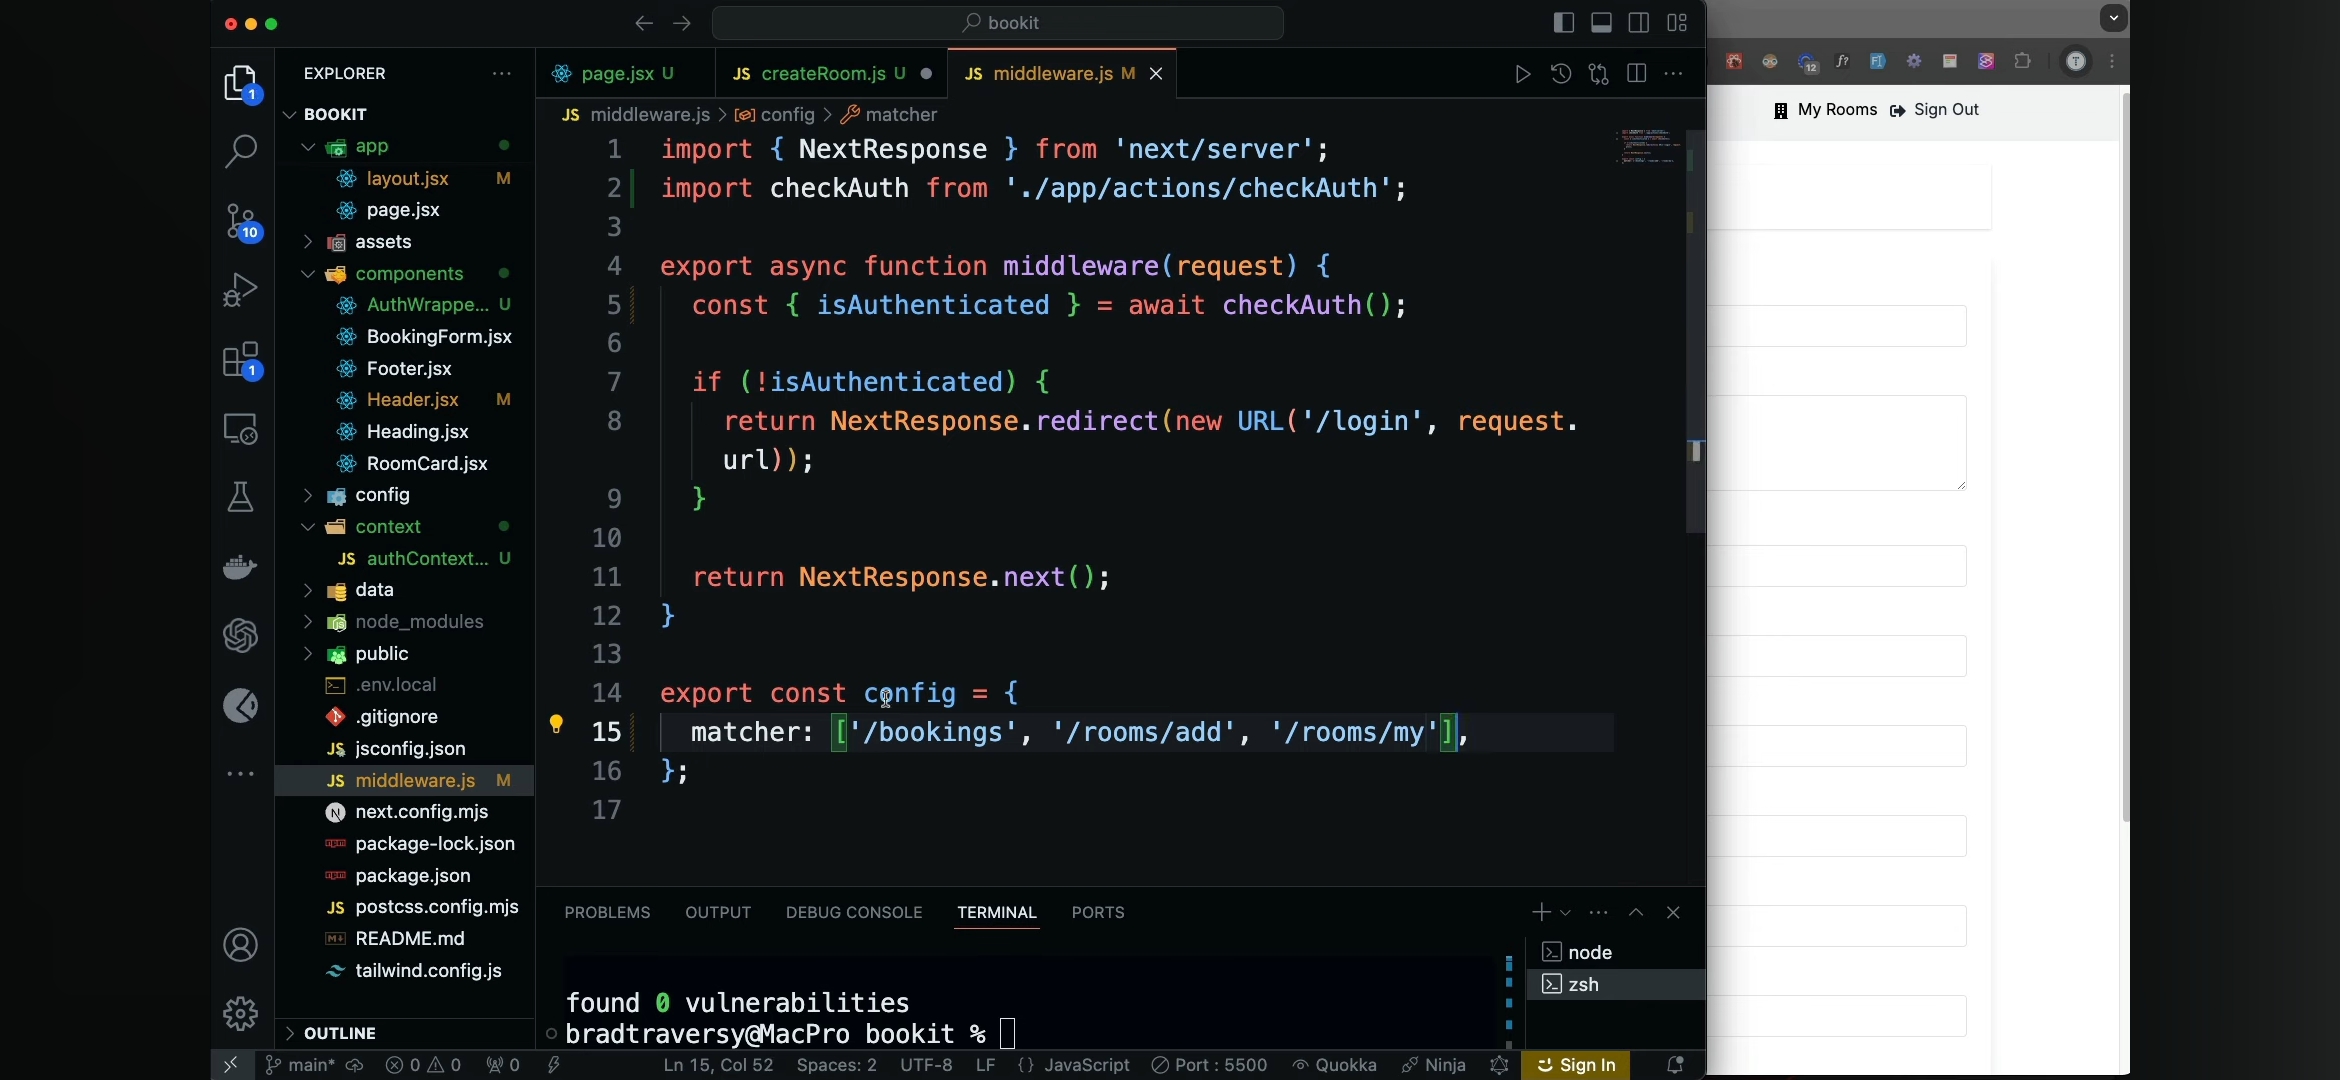Click the Run Code play icon

click(x=1522, y=74)
